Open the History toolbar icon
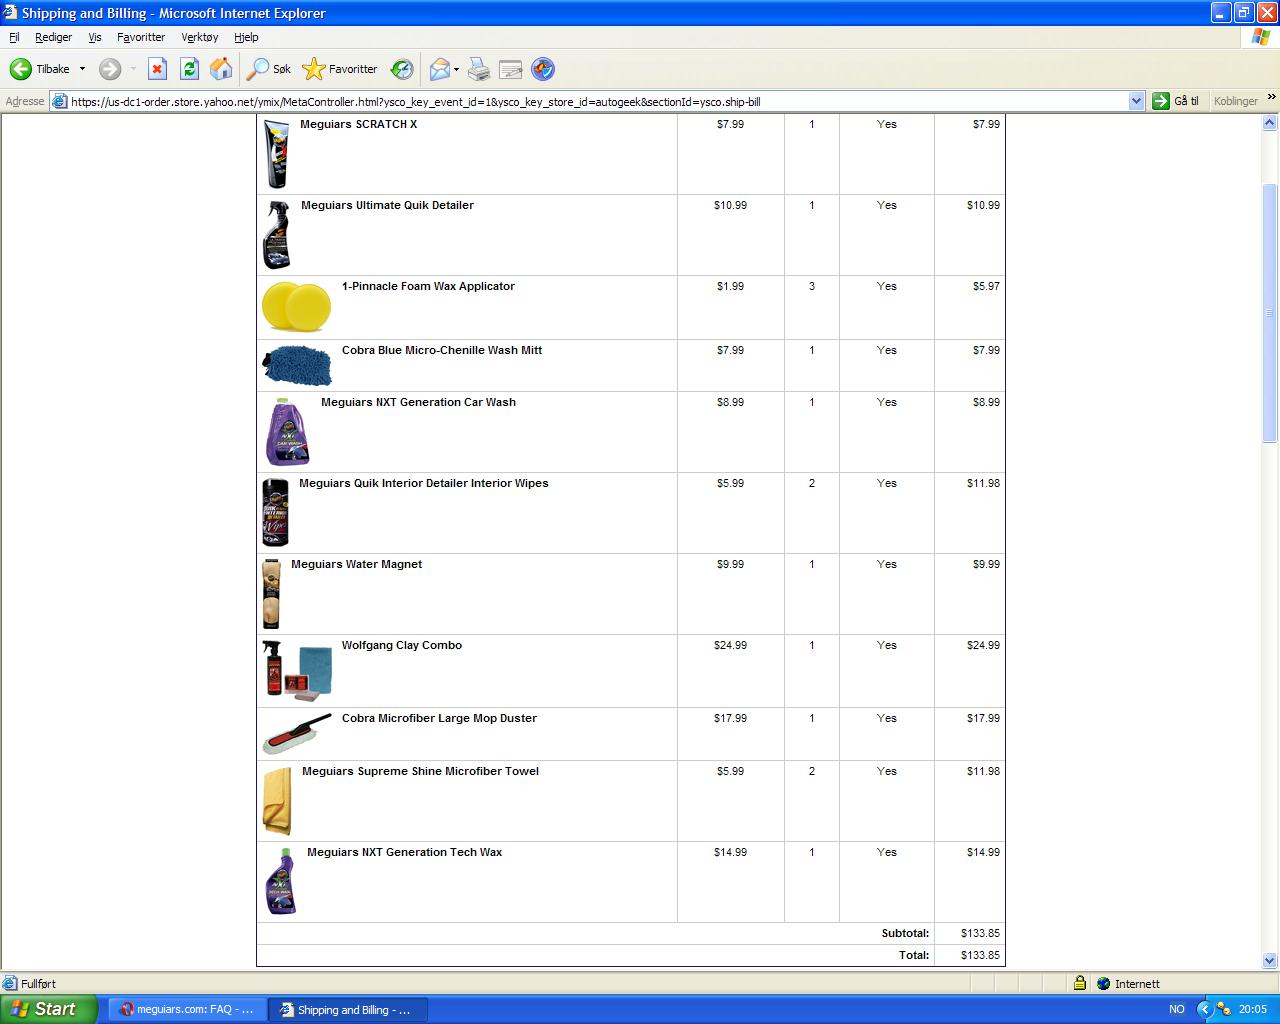1280x1024 pixels. click(402, 69)
